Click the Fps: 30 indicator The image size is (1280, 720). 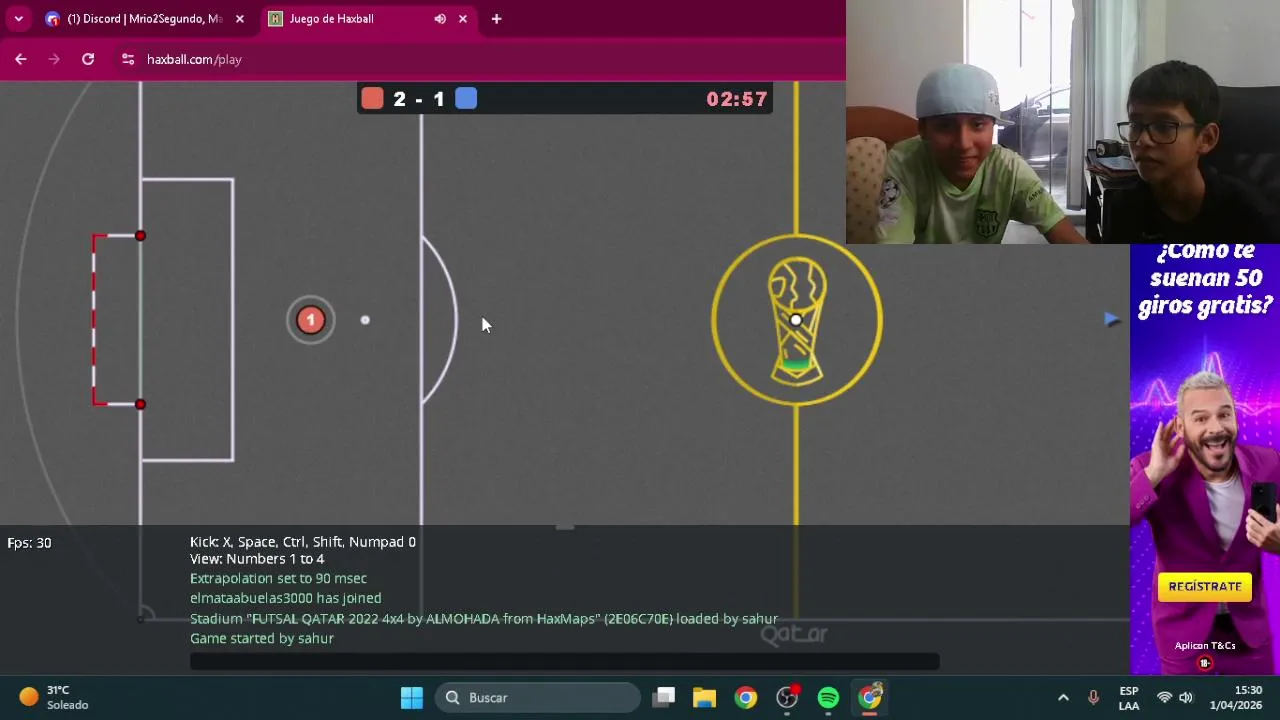click(x=29, y=543)
